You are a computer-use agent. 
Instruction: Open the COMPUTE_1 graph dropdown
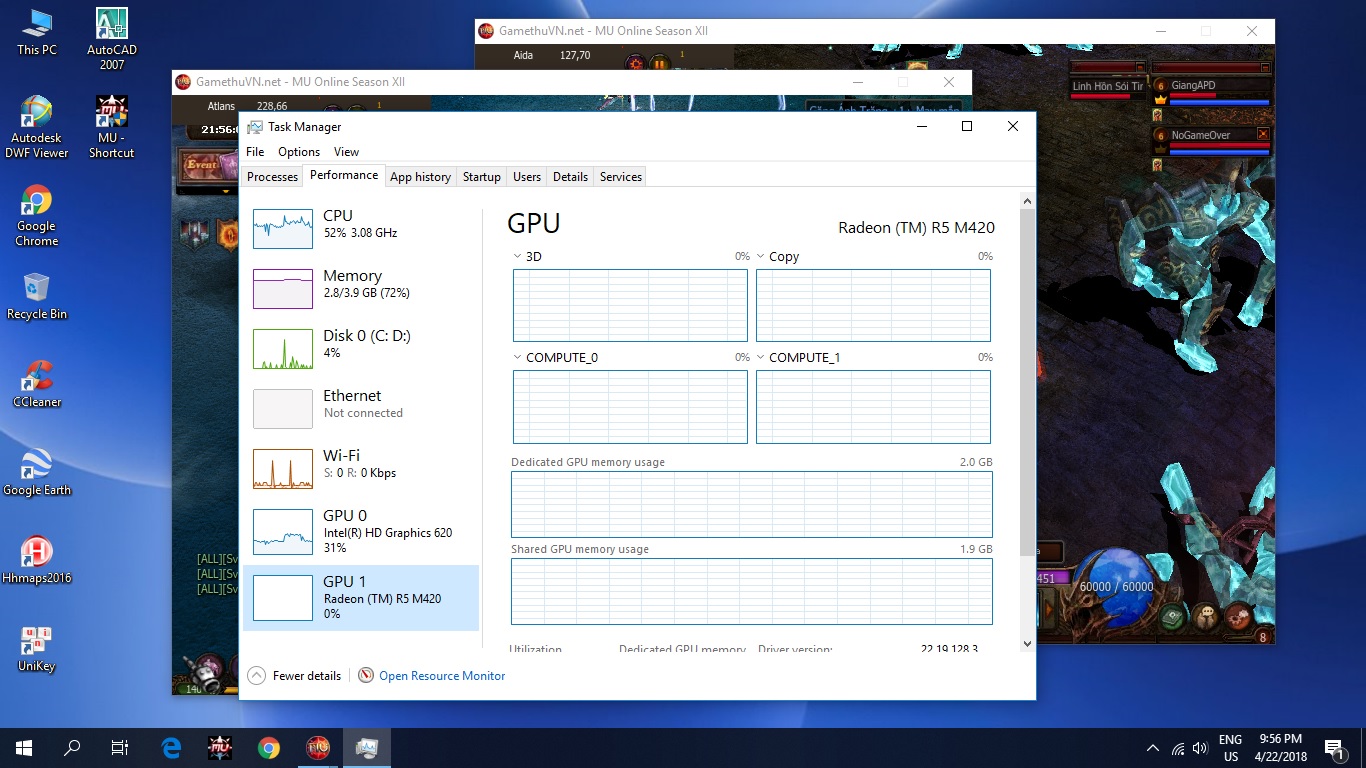tap(760, 357)
